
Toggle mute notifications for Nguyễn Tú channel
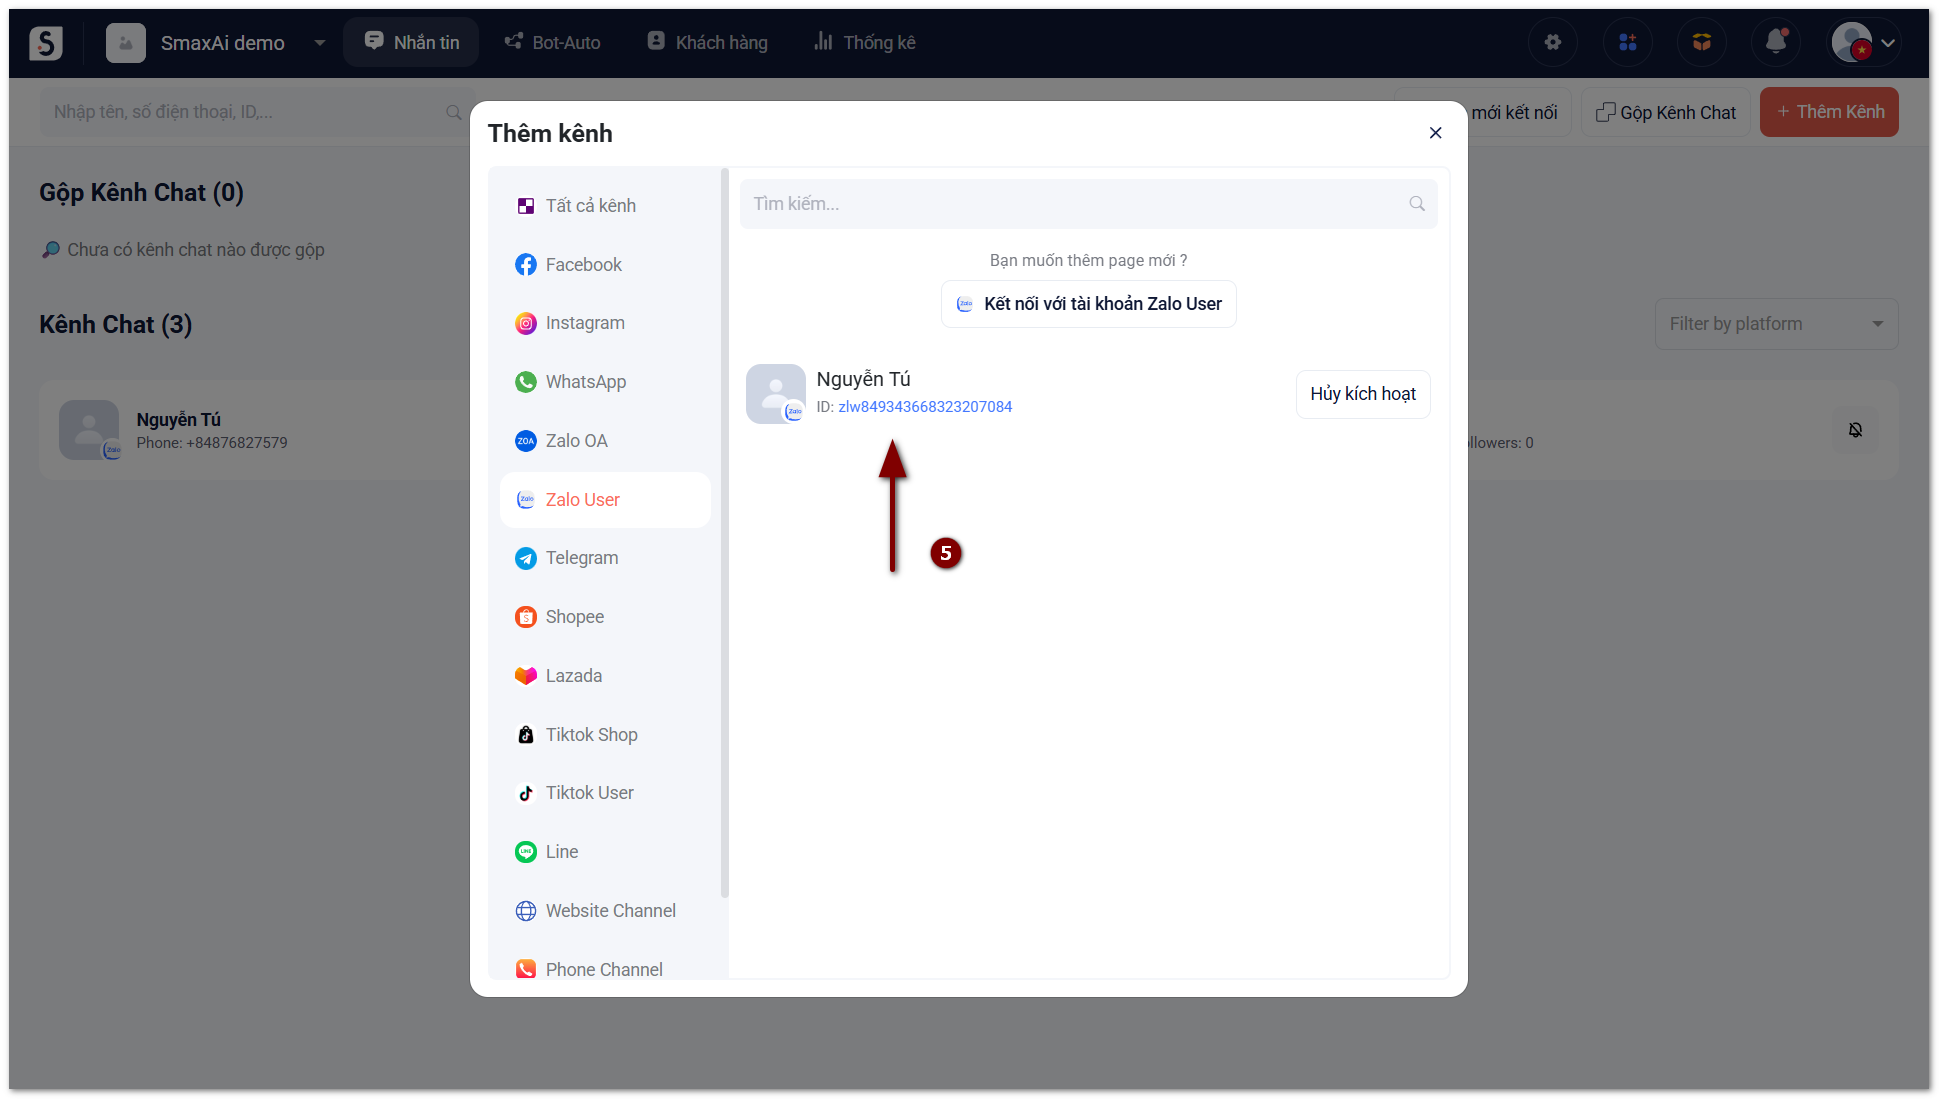click(1855, 430)
